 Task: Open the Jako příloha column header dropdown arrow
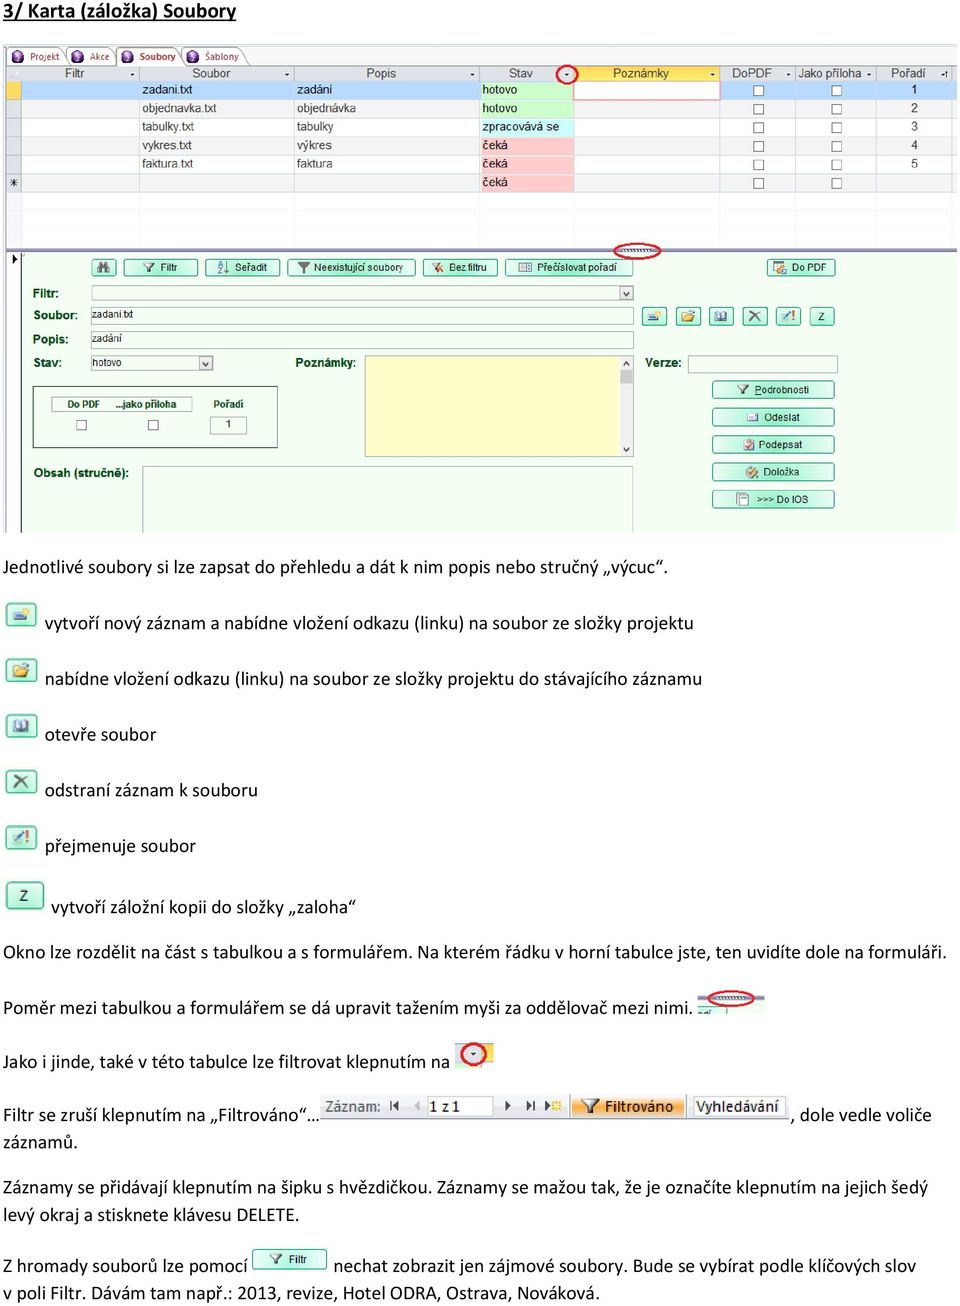click(x=868, y=74)
